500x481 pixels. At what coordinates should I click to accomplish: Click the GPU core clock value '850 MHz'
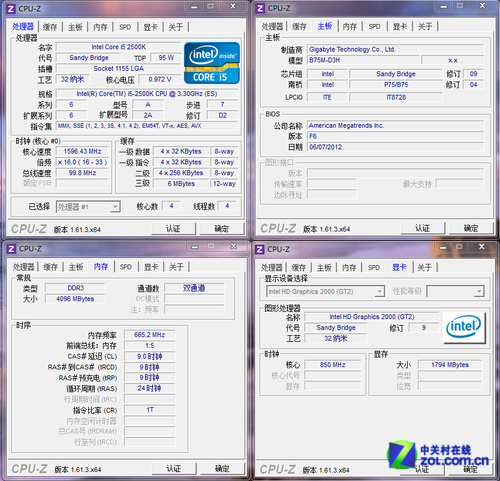pos(333,365)
